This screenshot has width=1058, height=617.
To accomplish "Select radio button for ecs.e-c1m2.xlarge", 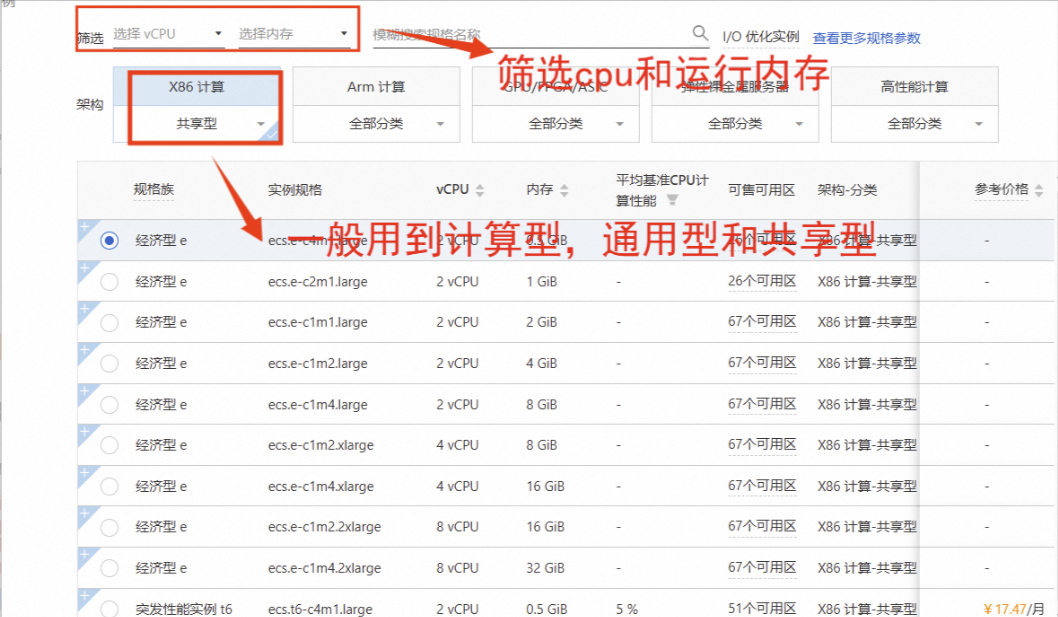I will tap(109, 445).
